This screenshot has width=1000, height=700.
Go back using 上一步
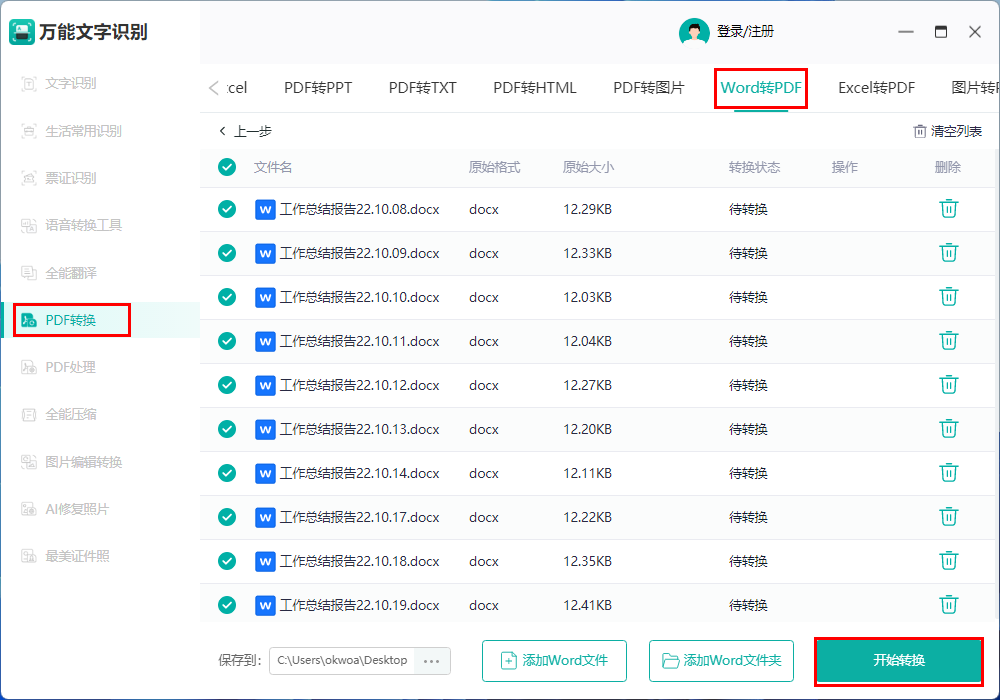coord(245,131)
